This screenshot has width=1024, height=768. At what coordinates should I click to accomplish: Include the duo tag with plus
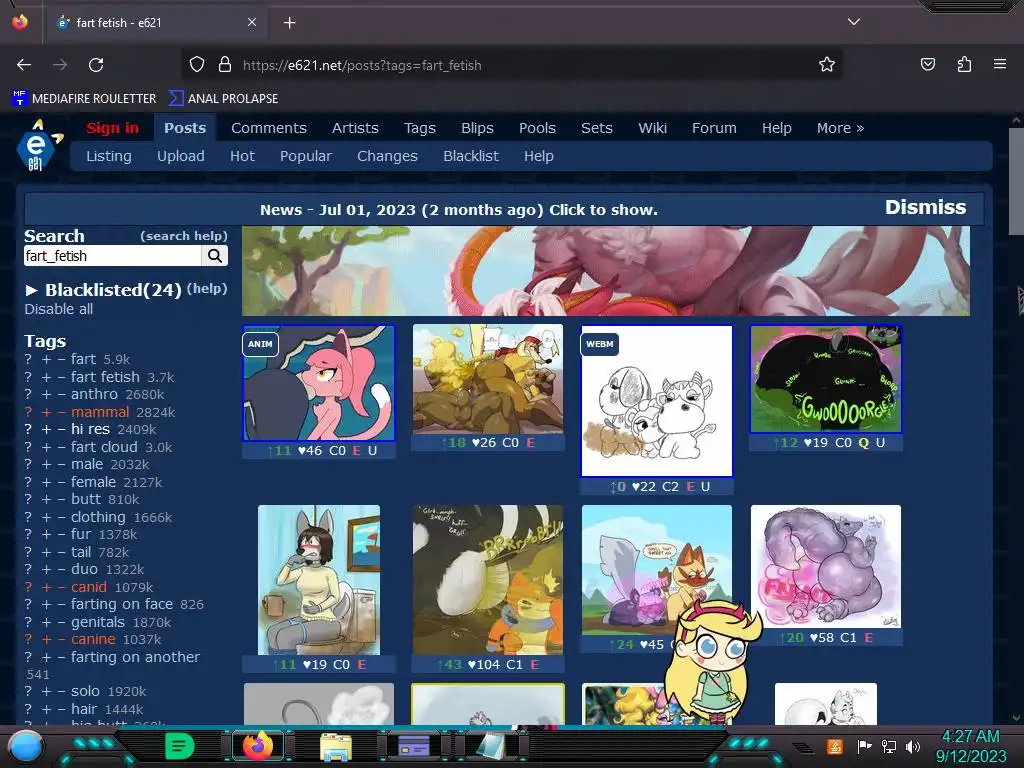(46, 569)
